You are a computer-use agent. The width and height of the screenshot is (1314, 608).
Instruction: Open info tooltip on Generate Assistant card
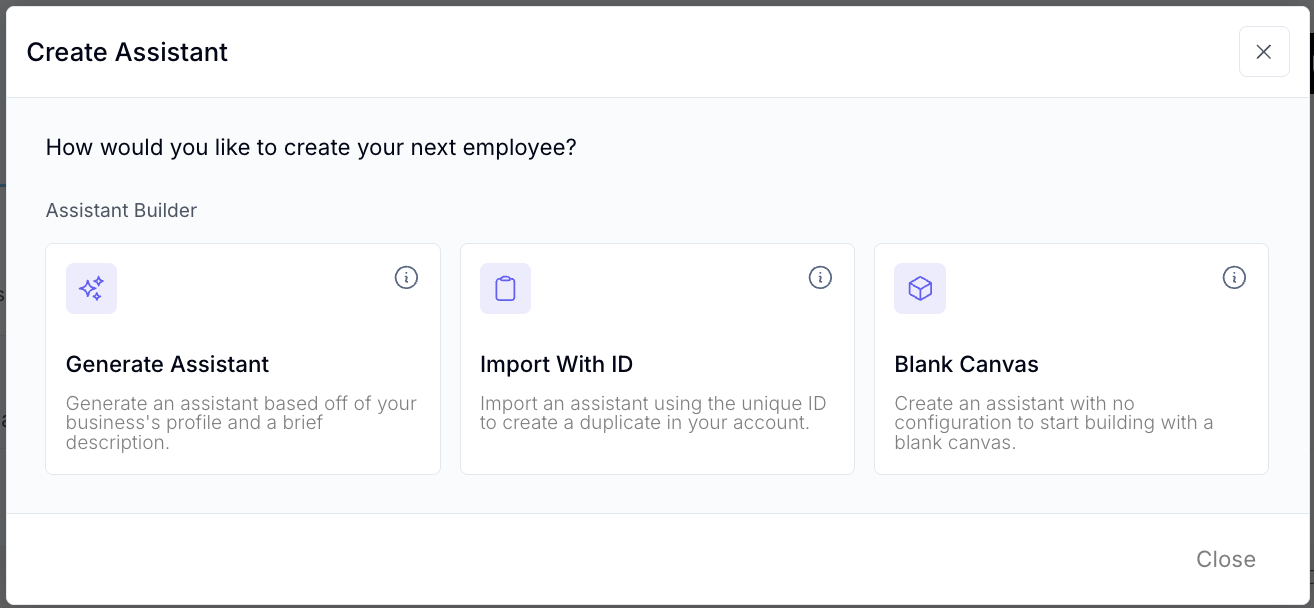pos(406,278)
